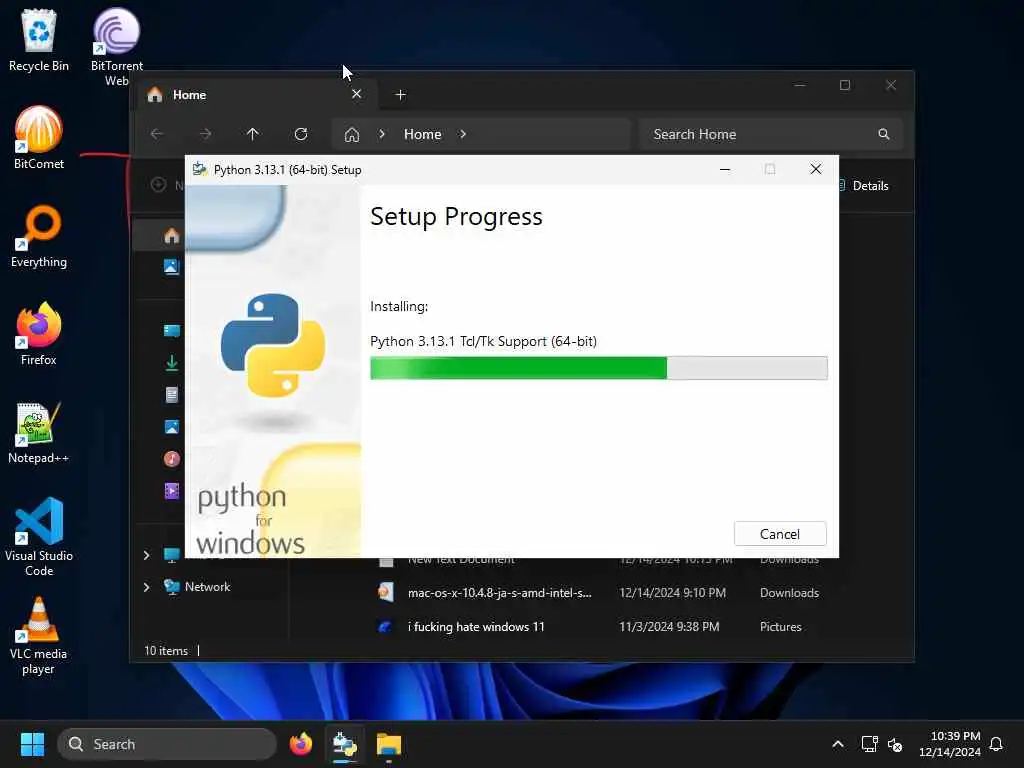Cancel the Python setup installation
The width and height of the screenshot is (1024, 768).
pyautogui.click(x=780, y=534)
